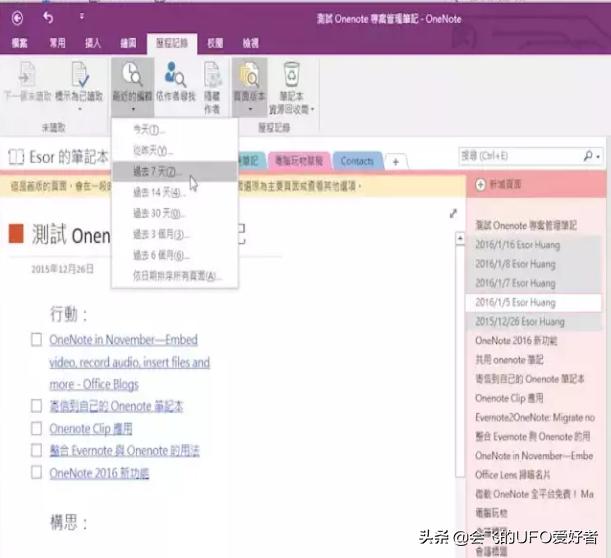Expand the 筆記本資源回收筒 dropdown arrow

tap(312, 109)
